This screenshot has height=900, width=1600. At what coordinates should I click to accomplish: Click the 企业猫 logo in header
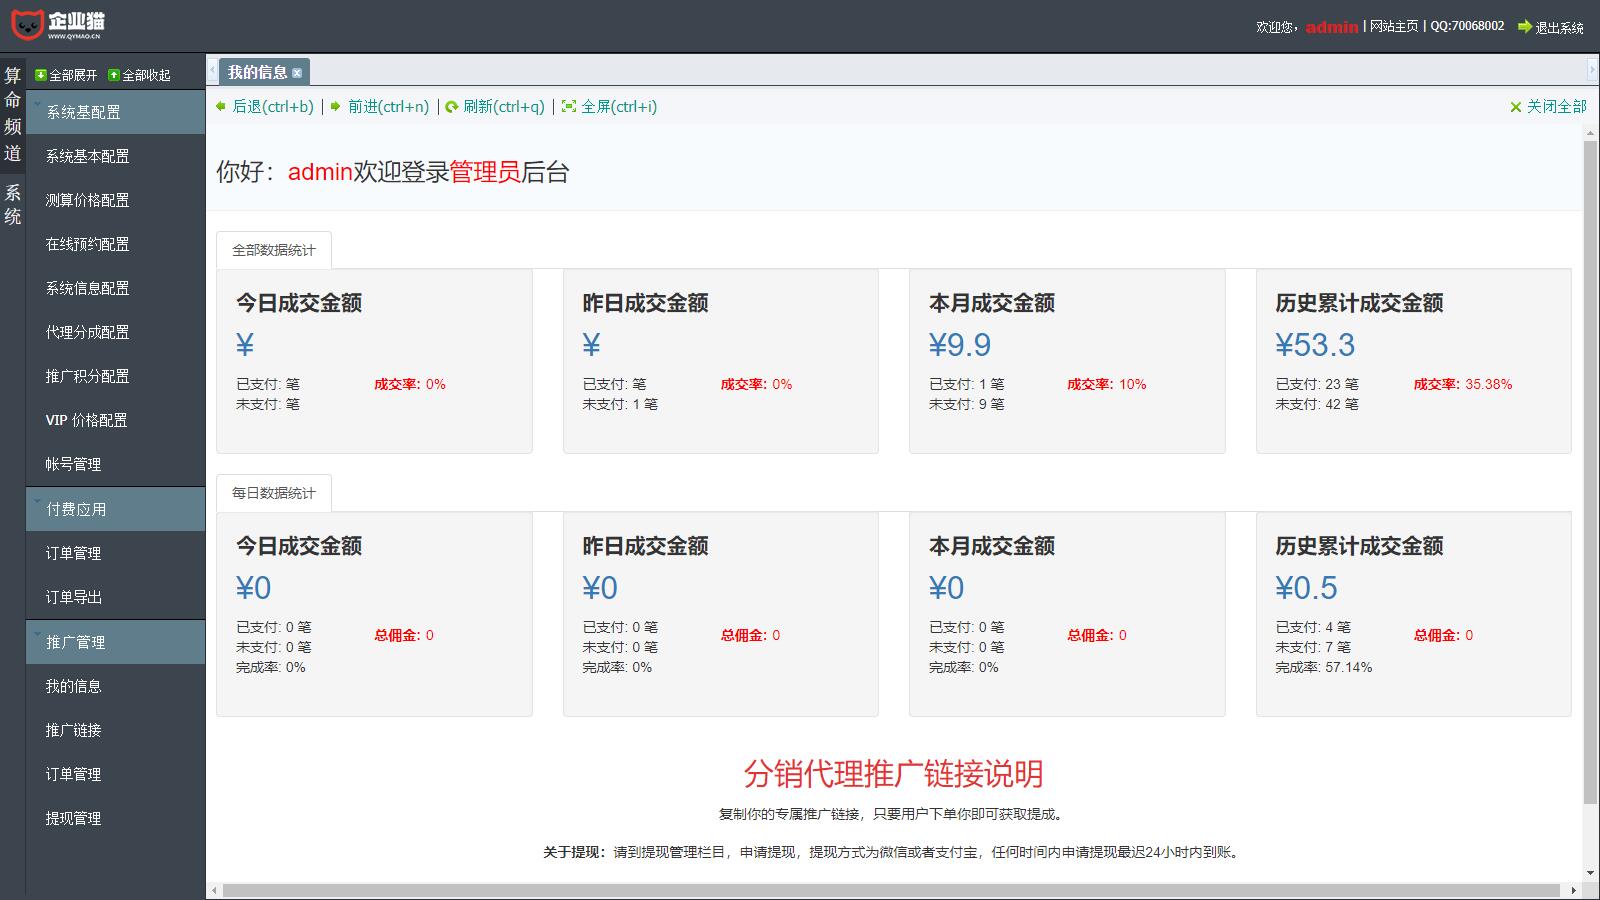point(58,24)
